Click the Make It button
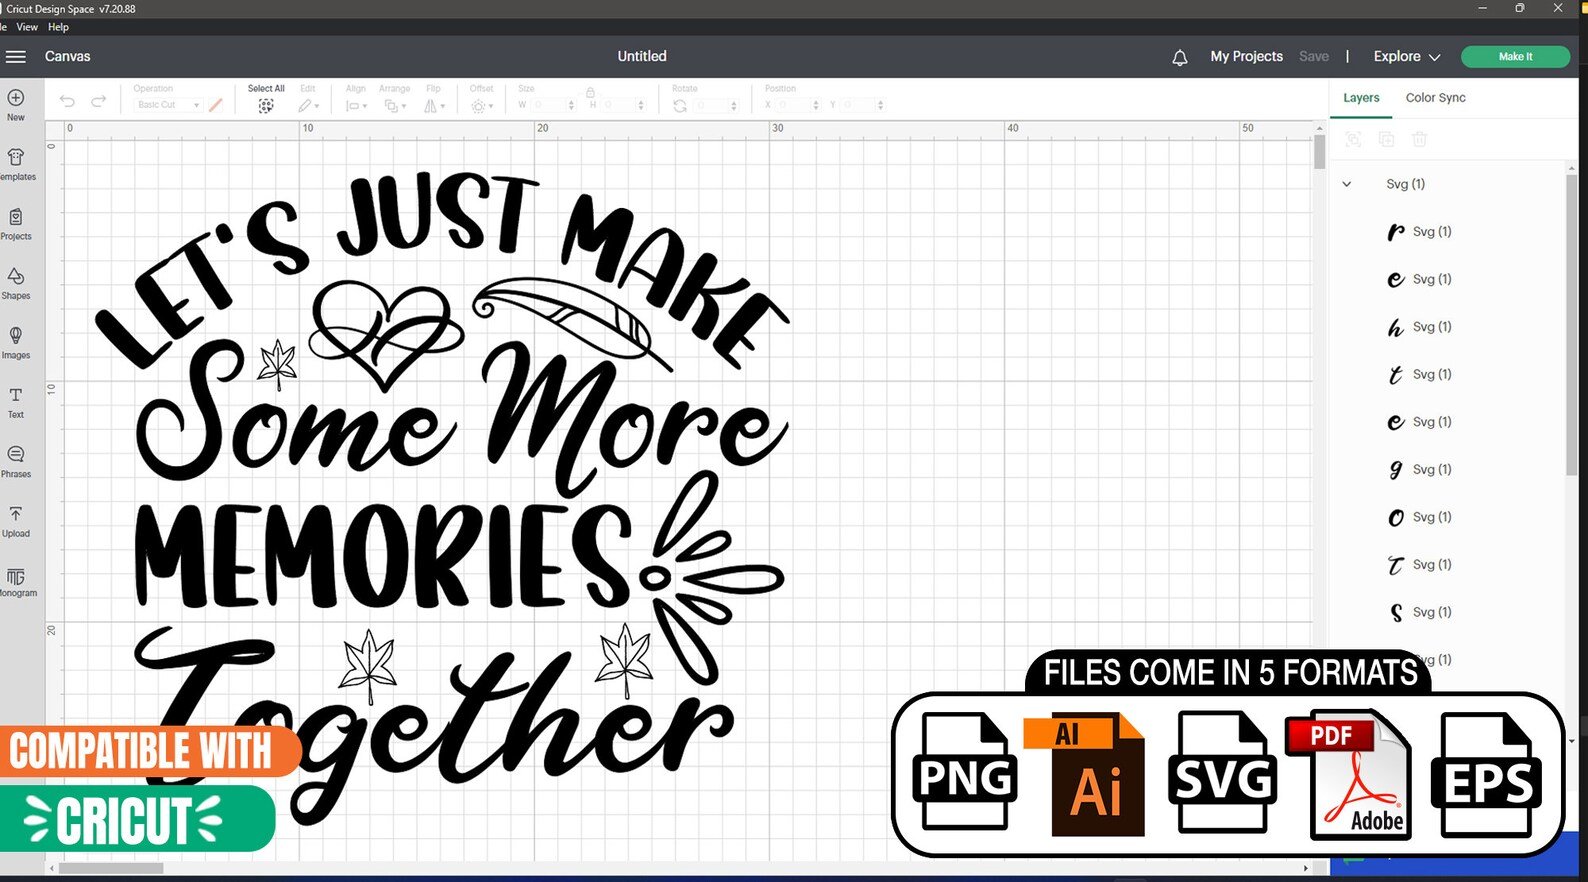This screenshot has width=1588, height=882. 1515,57
